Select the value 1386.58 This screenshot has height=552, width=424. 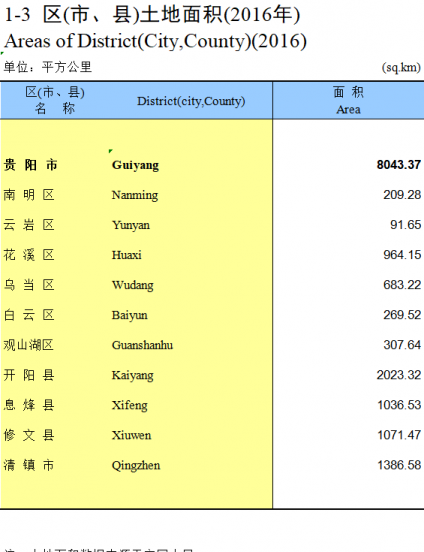point(399,465)
